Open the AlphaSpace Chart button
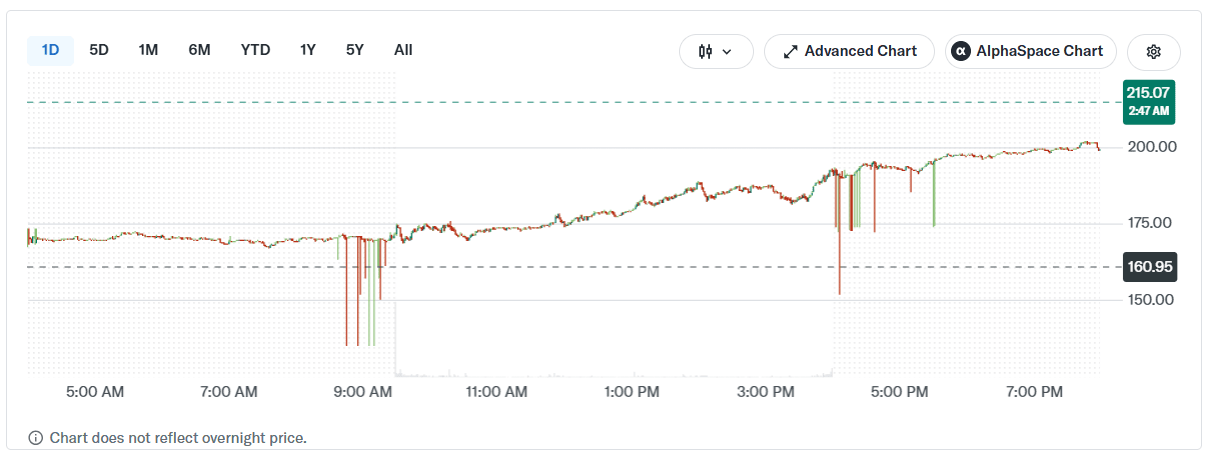 (x=1030, y=51)
